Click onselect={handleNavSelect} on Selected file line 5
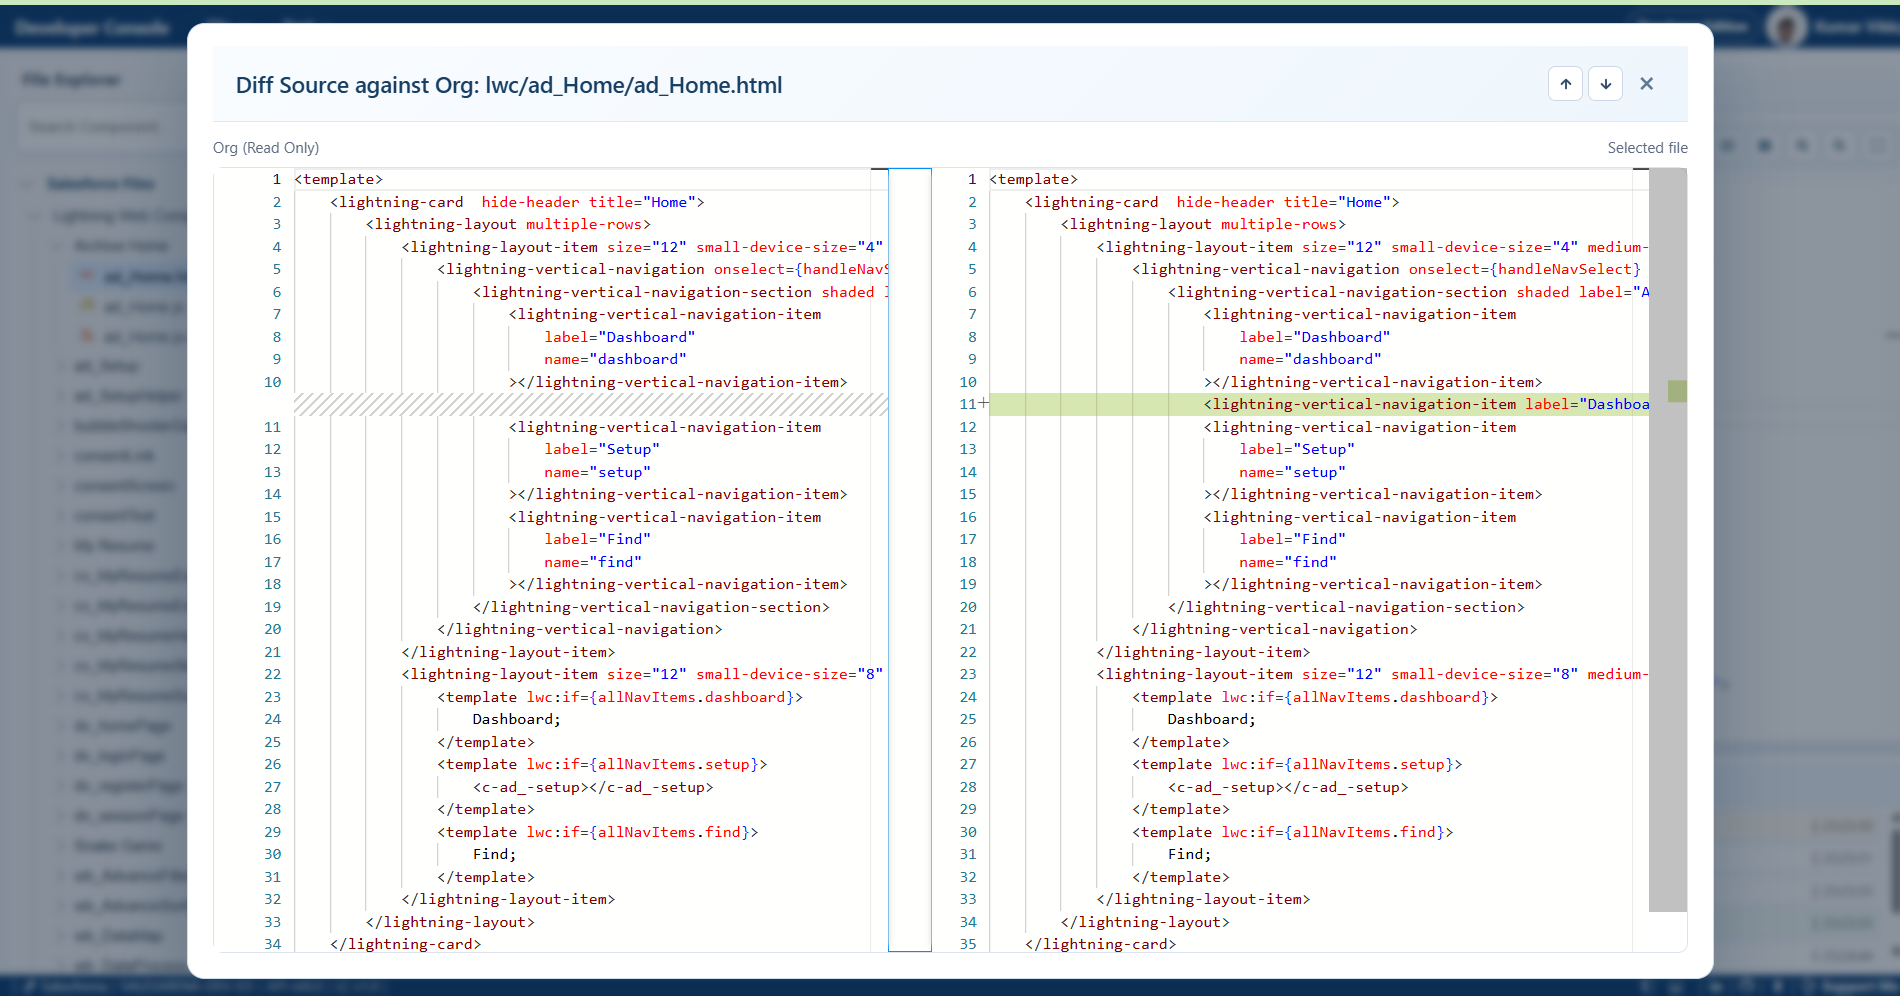 (1524, 269)
